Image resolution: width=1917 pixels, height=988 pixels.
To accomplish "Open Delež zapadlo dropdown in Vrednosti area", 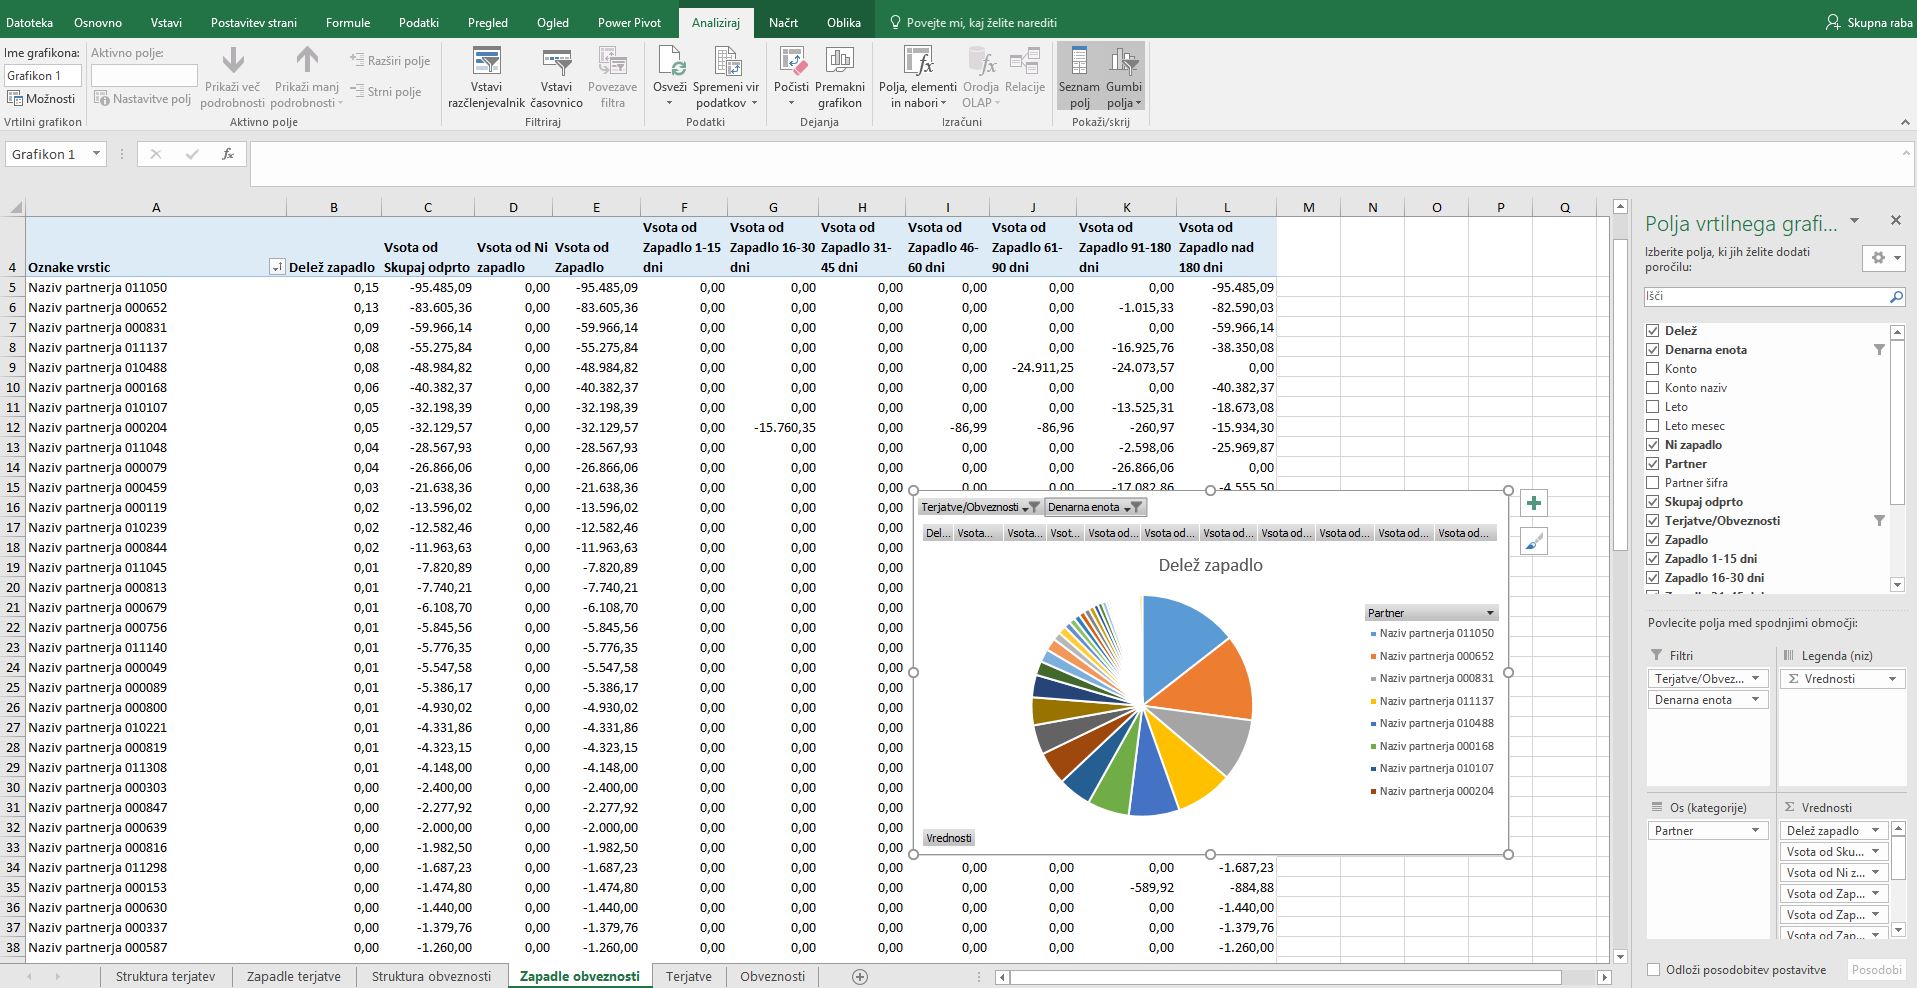I will (x=1875, y=831).
